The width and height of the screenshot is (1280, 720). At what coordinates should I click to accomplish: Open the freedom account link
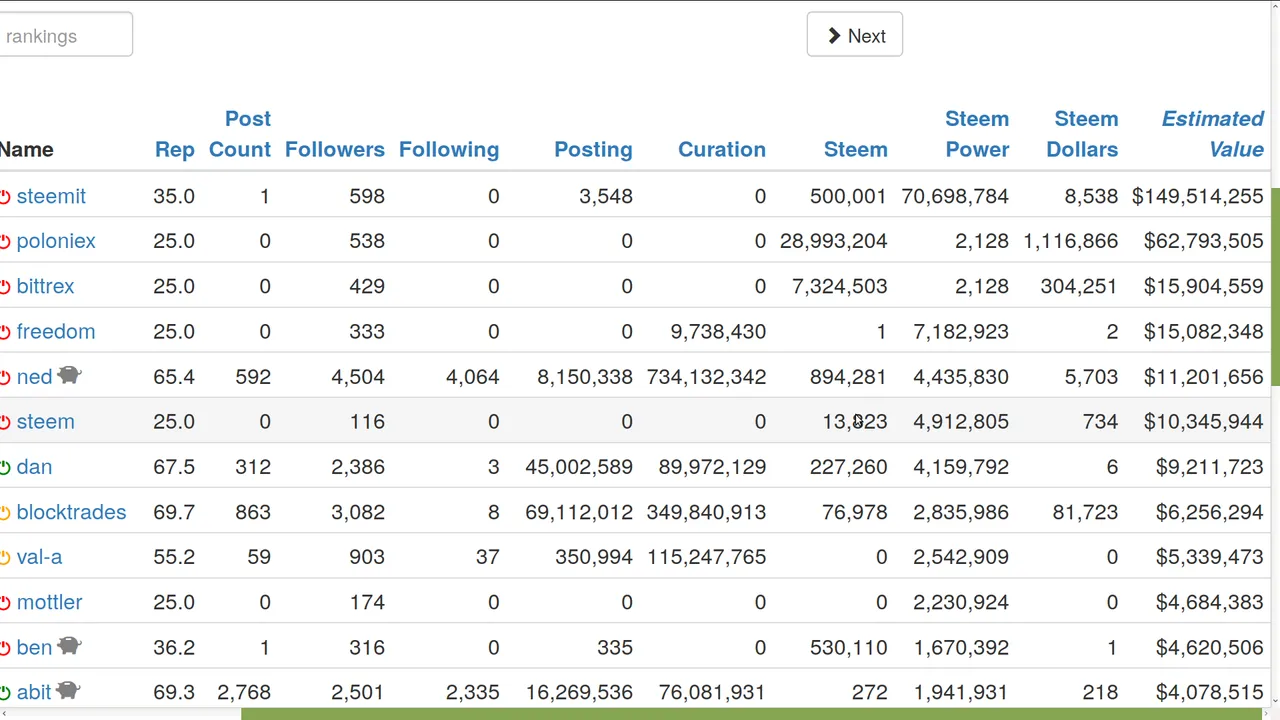[56, 331]
